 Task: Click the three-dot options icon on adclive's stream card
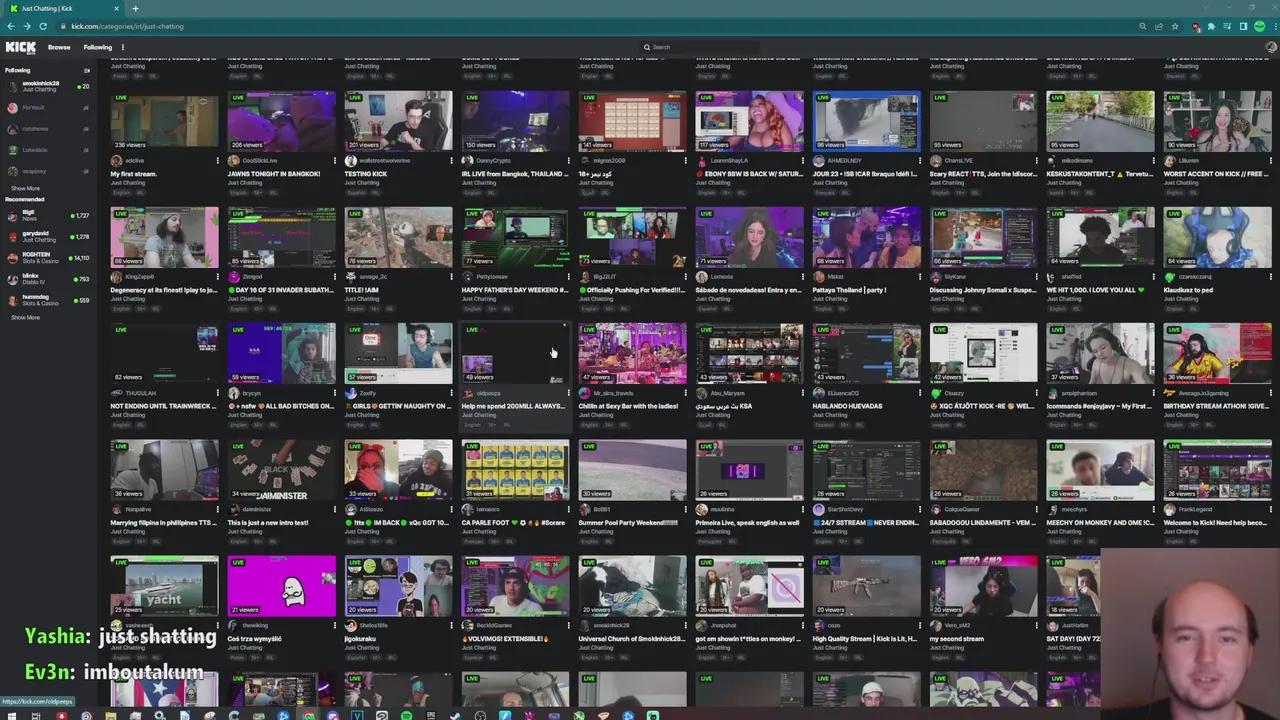[218, 161]
